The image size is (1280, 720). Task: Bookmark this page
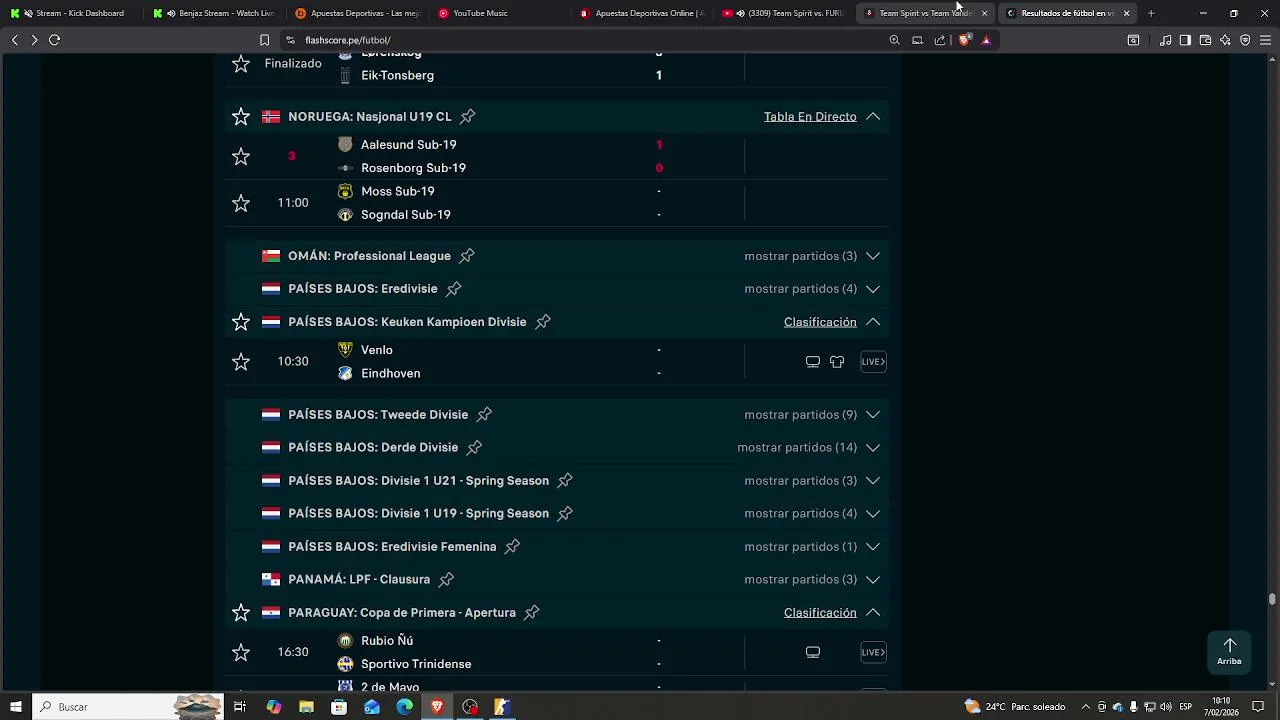264,40
